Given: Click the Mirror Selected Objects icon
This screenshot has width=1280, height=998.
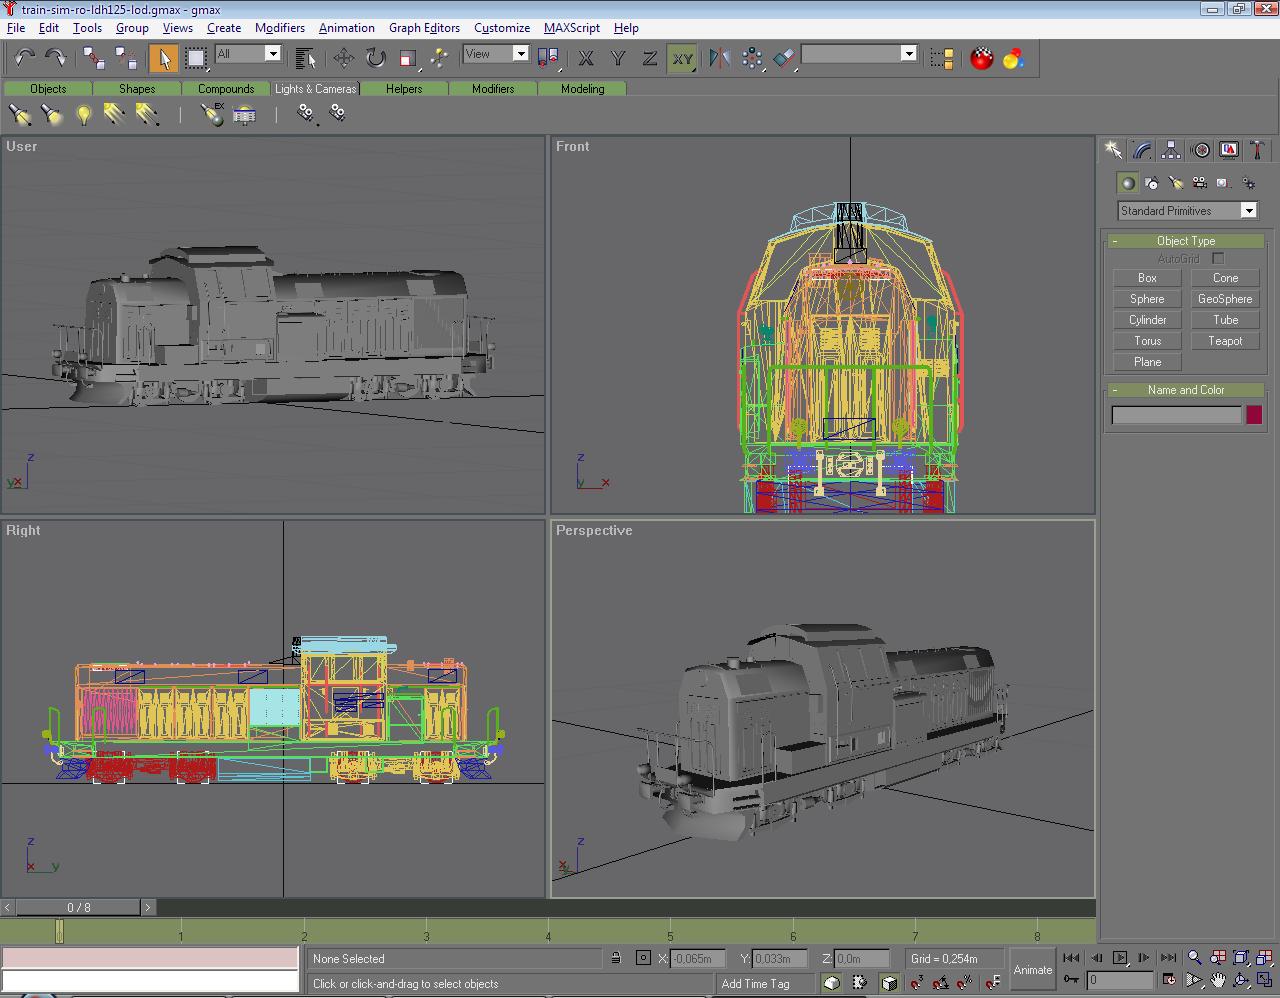Looking at the screenshot, I should coord(719,58).
